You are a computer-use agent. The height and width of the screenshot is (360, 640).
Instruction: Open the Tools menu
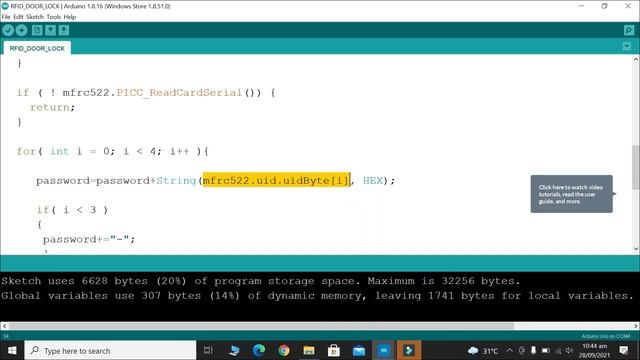tap(53, 17)
